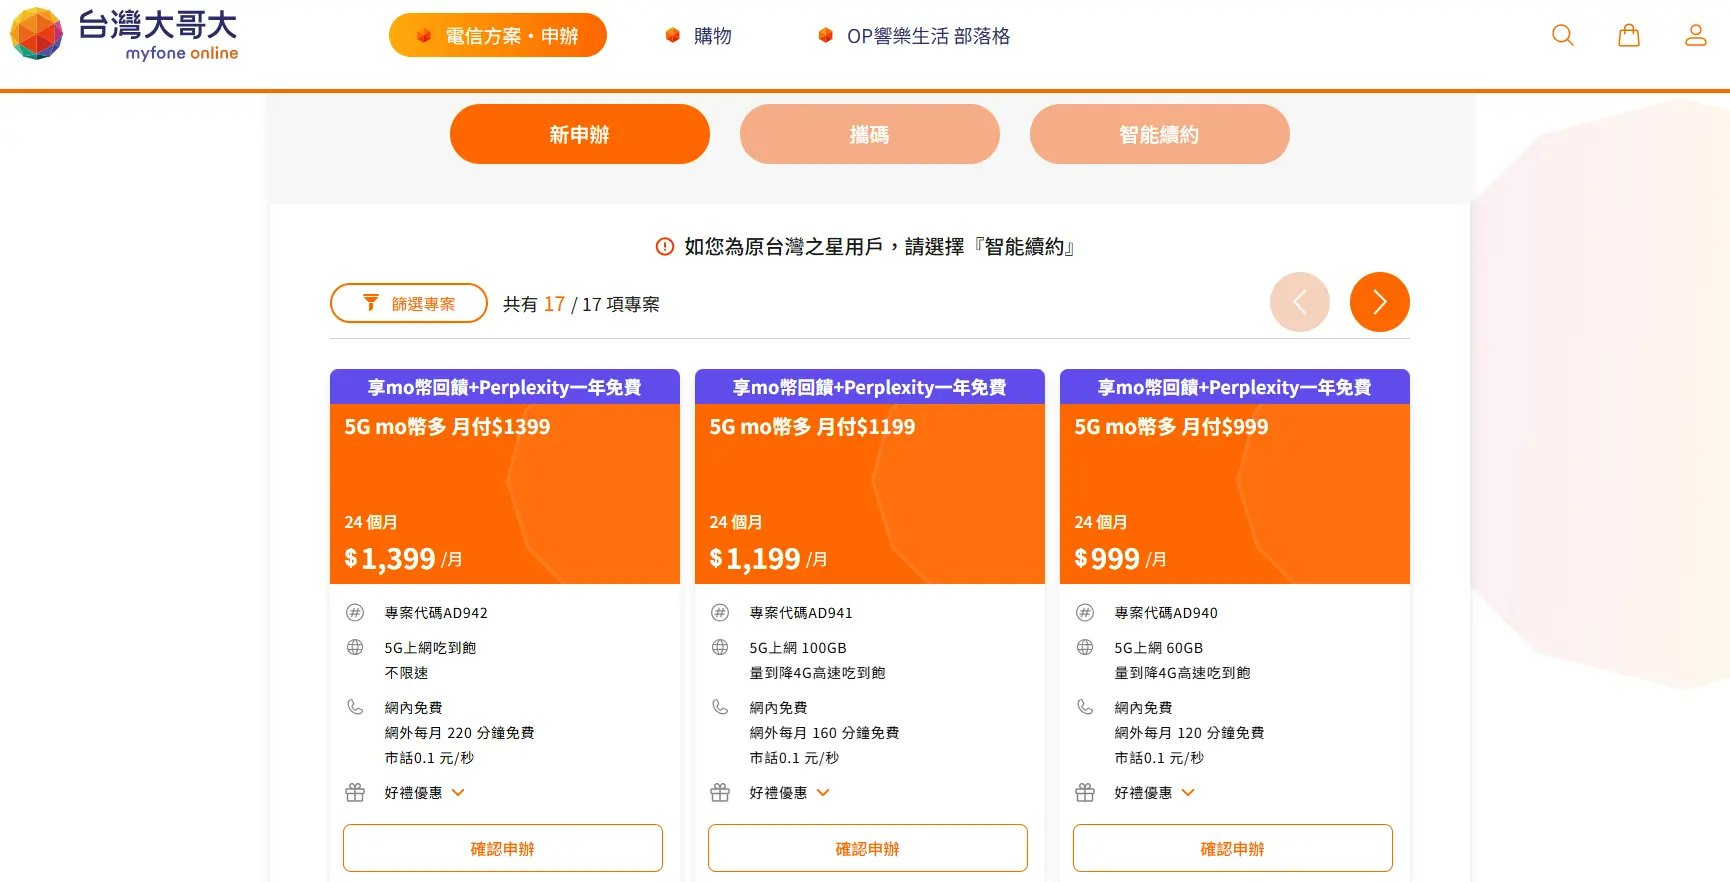Viewport: 1730px width, 882px height.
Task: Click the gift icon on $1199 plan
Action: pyautogui.click(x=720, y=792)
